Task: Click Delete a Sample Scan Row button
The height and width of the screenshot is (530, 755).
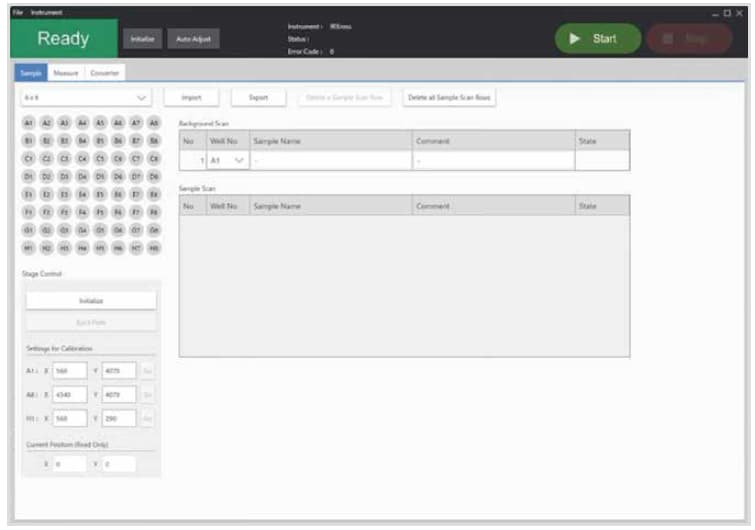Action: pyautogui.click(x=344, y=97)
